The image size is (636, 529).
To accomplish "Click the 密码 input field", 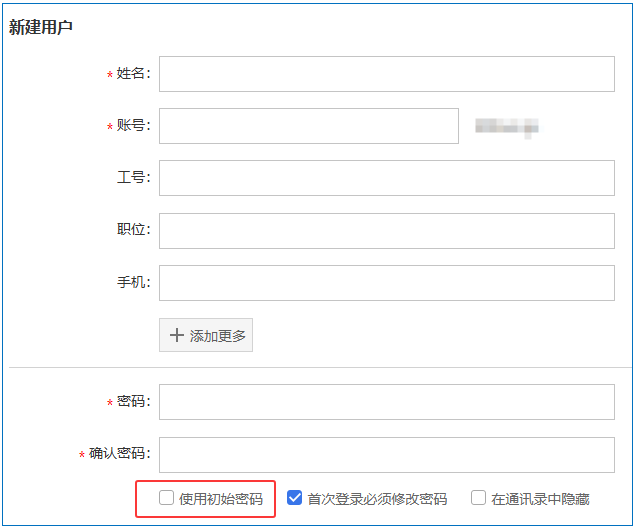I will 386,402.
